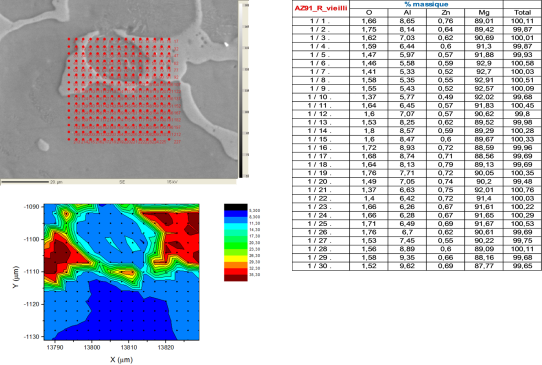The height and width of the screenshot is (365, 542).
Task: Select row label 1 / 1 .
Action: click(x=320, y=21)
